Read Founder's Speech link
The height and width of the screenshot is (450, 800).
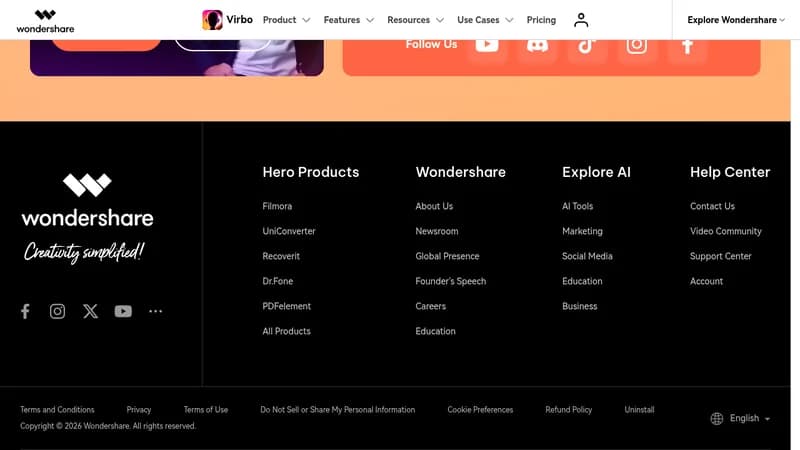click(x=451, y=281)
